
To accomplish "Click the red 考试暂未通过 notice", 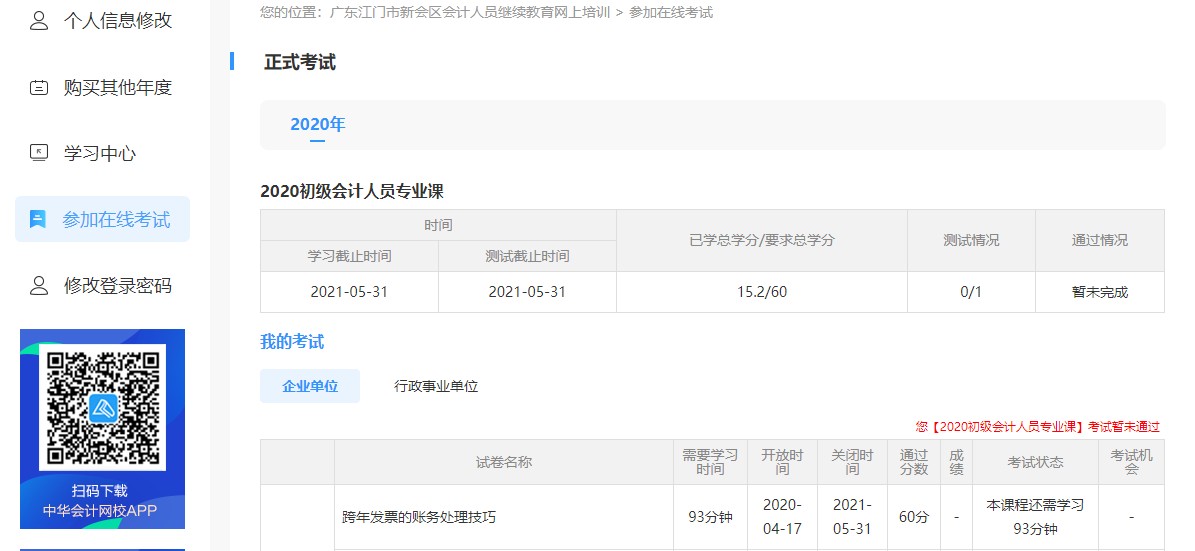I will (x=1037, y=427).
